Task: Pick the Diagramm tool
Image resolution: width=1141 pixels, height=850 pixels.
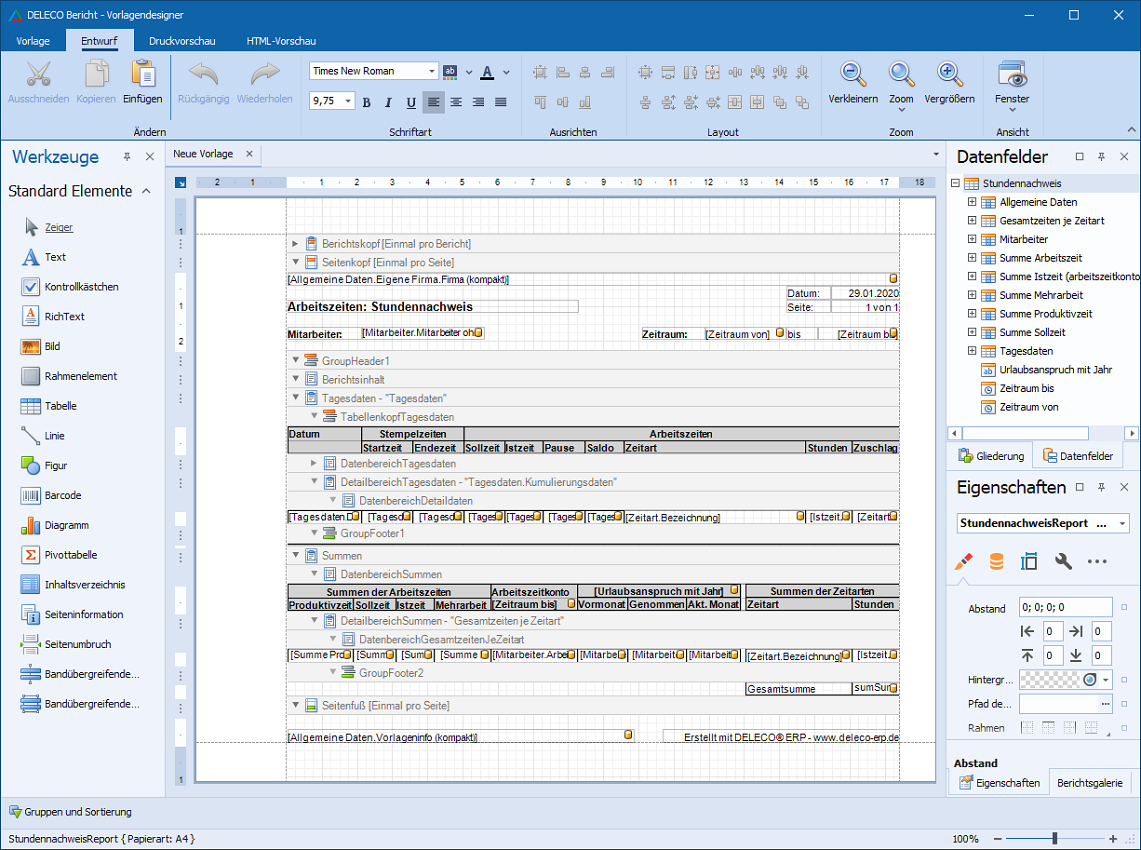Action: 66,525
